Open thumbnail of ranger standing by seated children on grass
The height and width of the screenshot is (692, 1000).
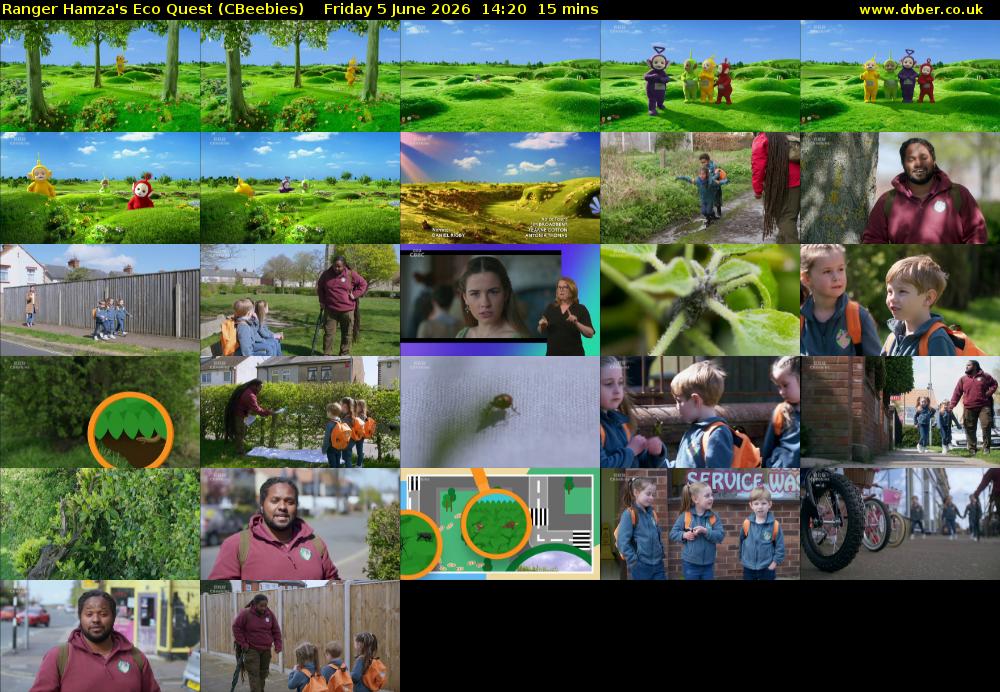coord(300,300)
